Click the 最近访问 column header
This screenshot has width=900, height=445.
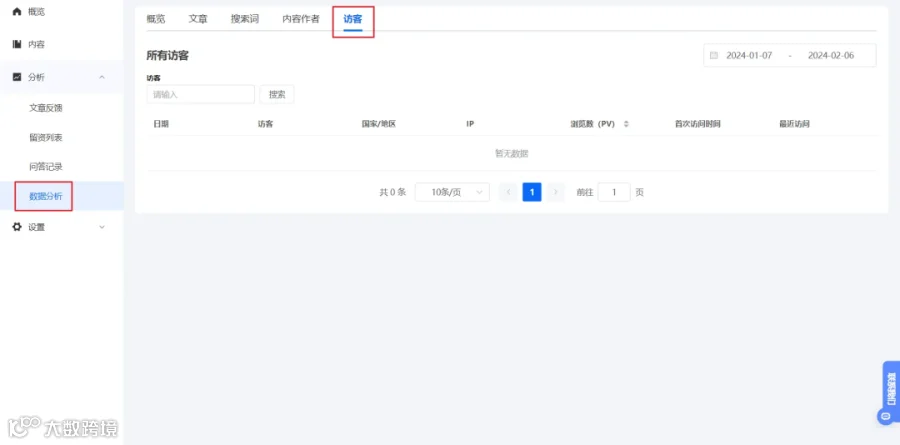click(794, 124)
